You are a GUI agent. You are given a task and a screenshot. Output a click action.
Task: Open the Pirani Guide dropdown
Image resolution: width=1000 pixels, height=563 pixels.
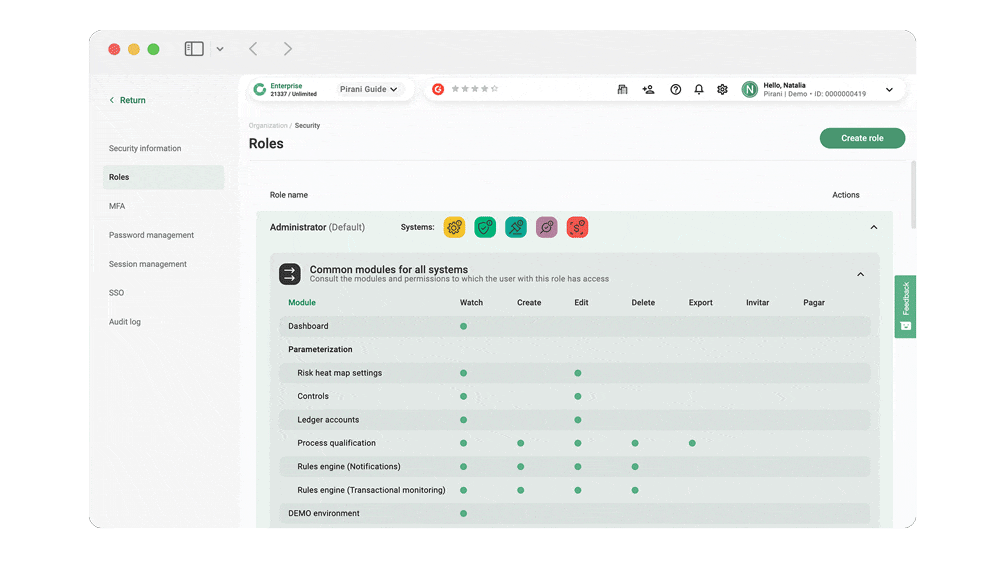[x=368, y=90]
